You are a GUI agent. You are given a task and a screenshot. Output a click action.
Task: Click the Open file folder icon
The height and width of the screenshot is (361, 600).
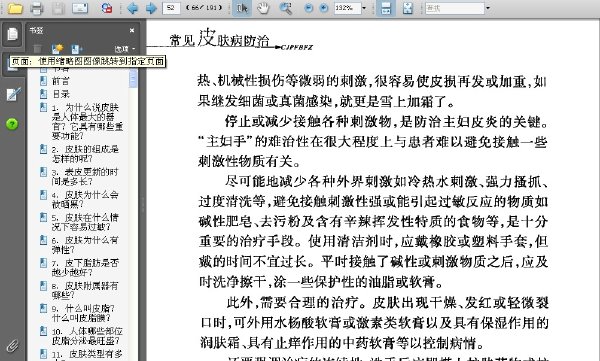[15, 8]
